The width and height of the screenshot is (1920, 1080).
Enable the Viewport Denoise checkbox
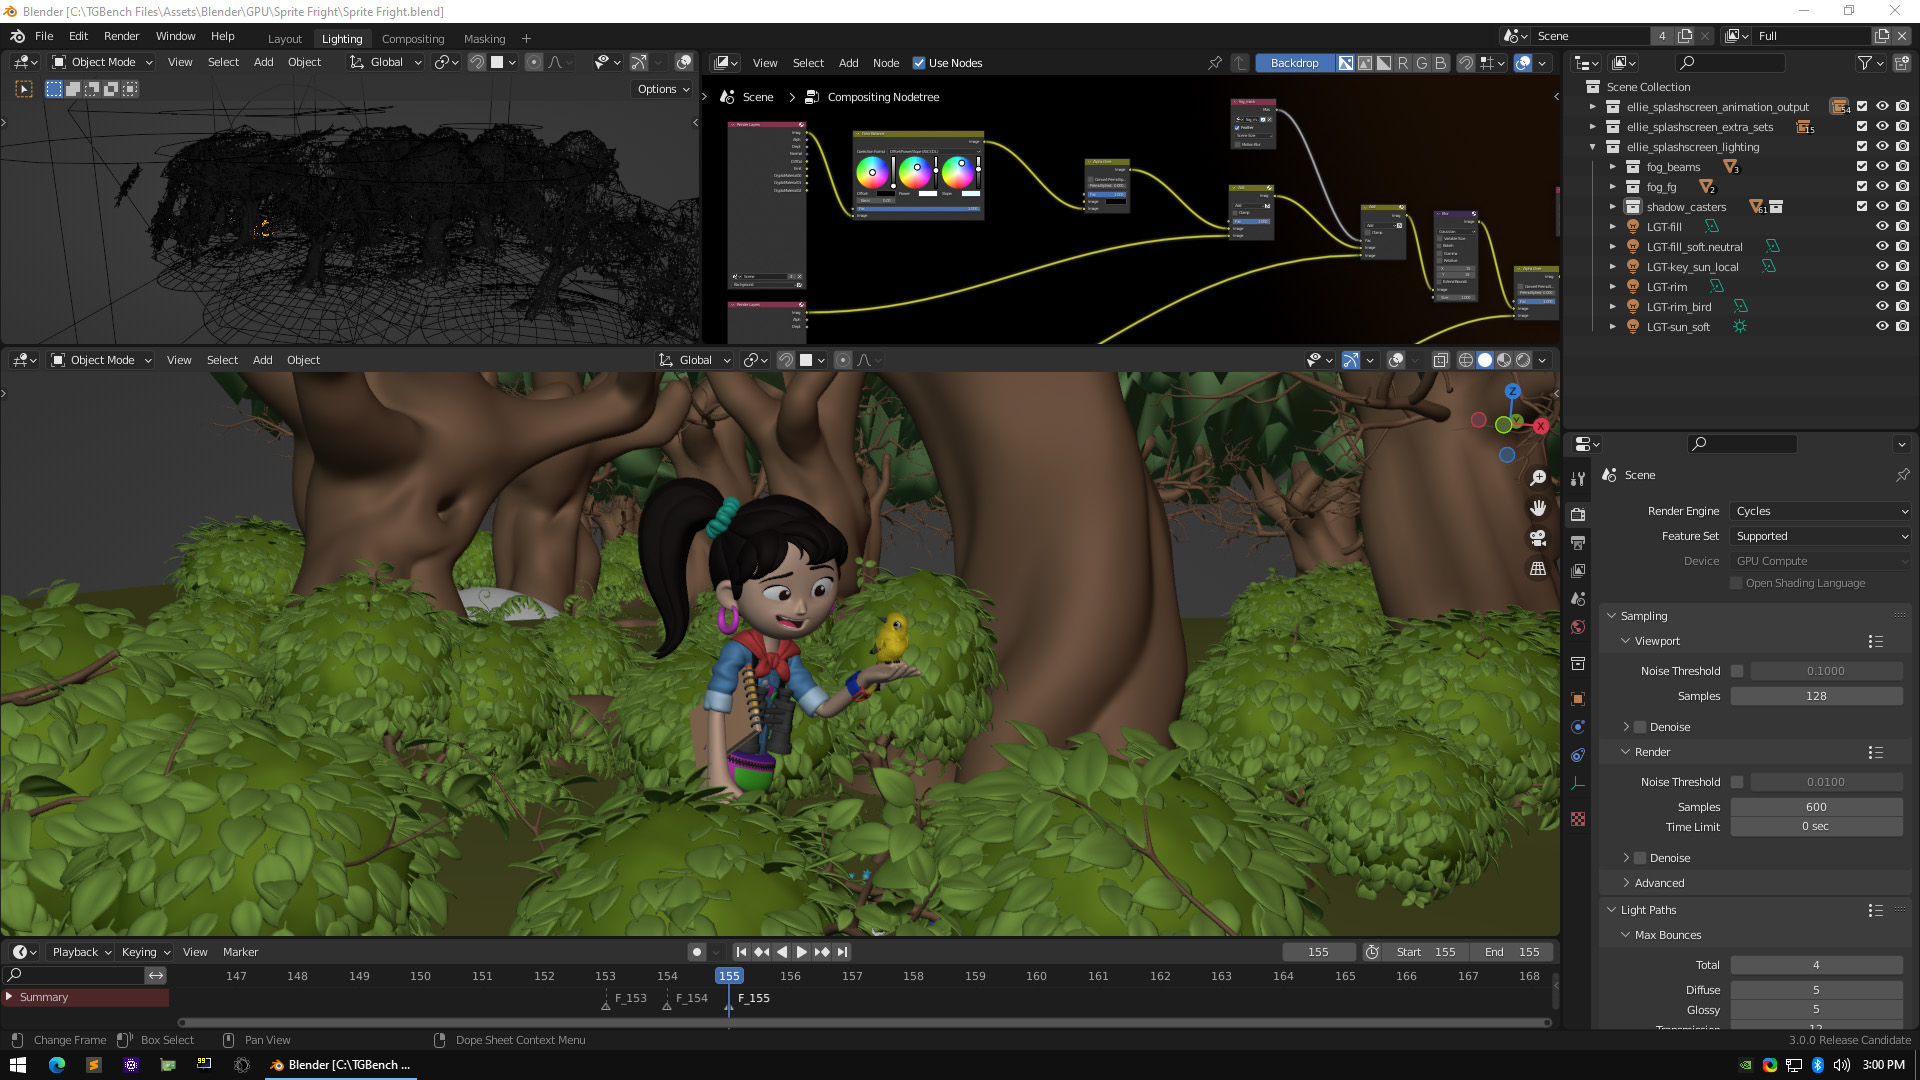tap(1640, 727)
